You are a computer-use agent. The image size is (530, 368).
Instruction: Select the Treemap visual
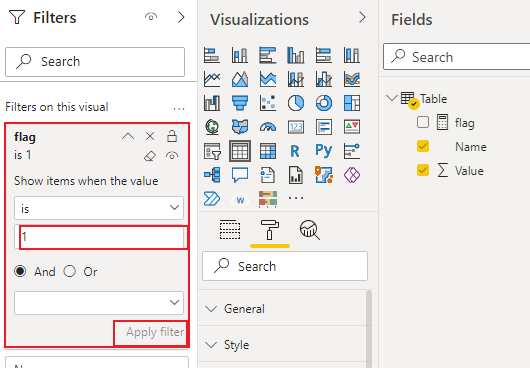[352, 103]
